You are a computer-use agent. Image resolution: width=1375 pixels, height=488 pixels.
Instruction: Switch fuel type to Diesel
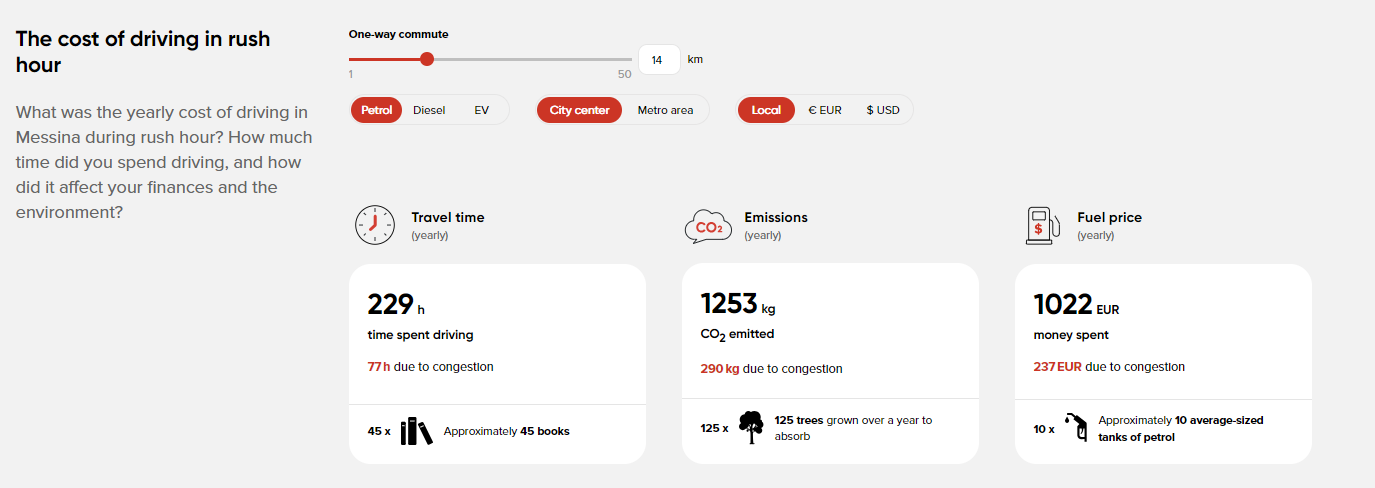coord(429,110)
